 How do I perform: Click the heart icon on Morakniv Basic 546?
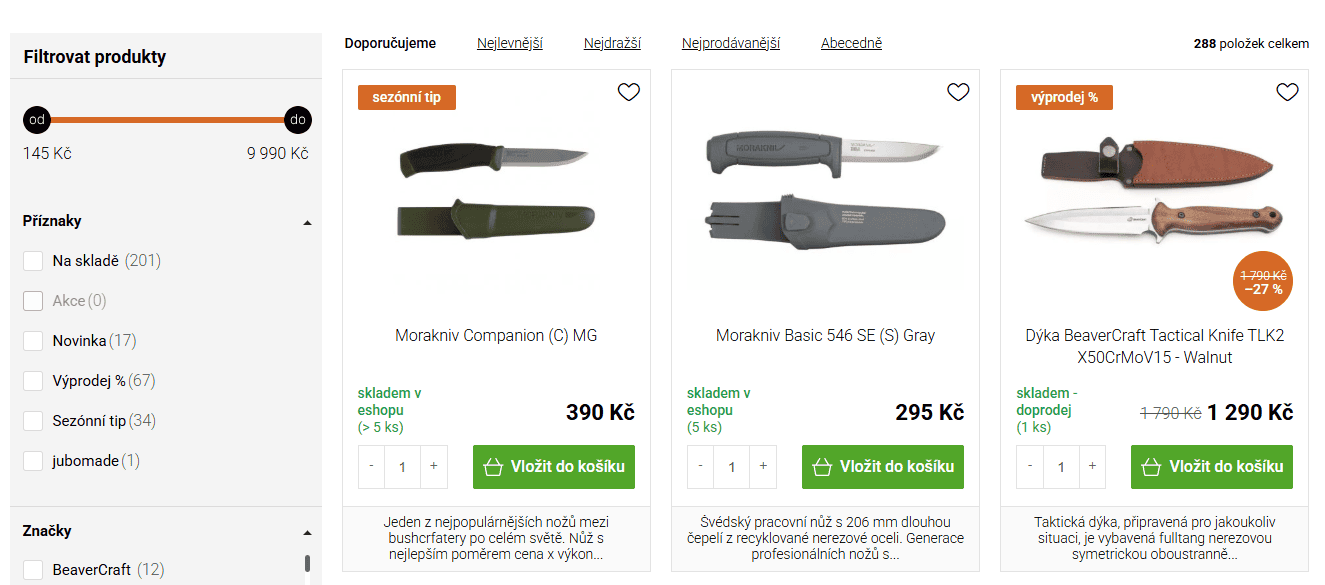click(x=957, y=92)
